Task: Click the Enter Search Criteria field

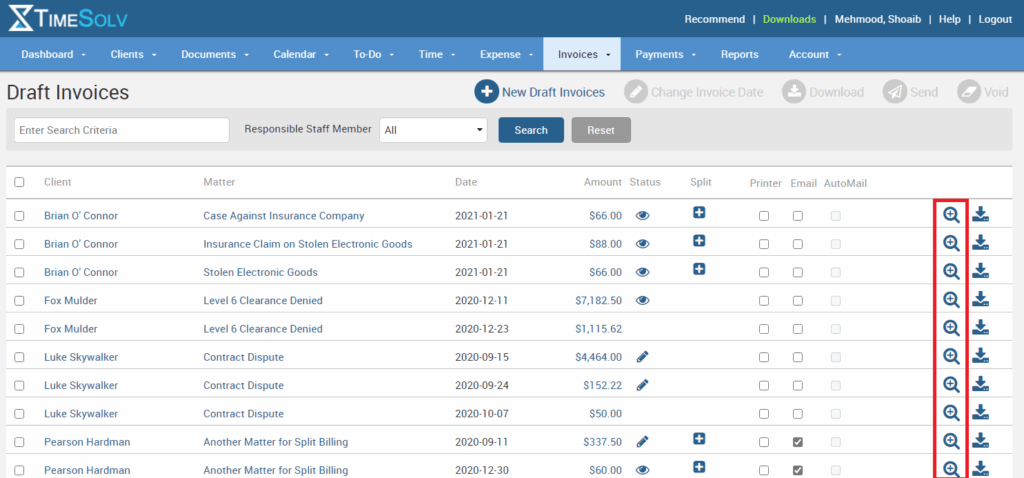Action: pyautogui.click(x=122, y=130)
